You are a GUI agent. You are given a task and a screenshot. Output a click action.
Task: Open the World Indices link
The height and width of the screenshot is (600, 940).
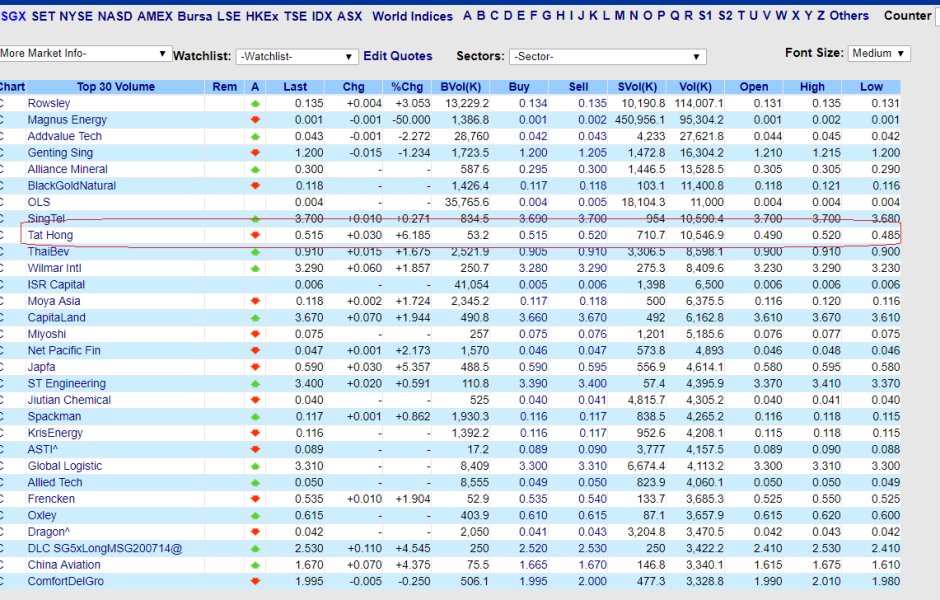(412, 16)
